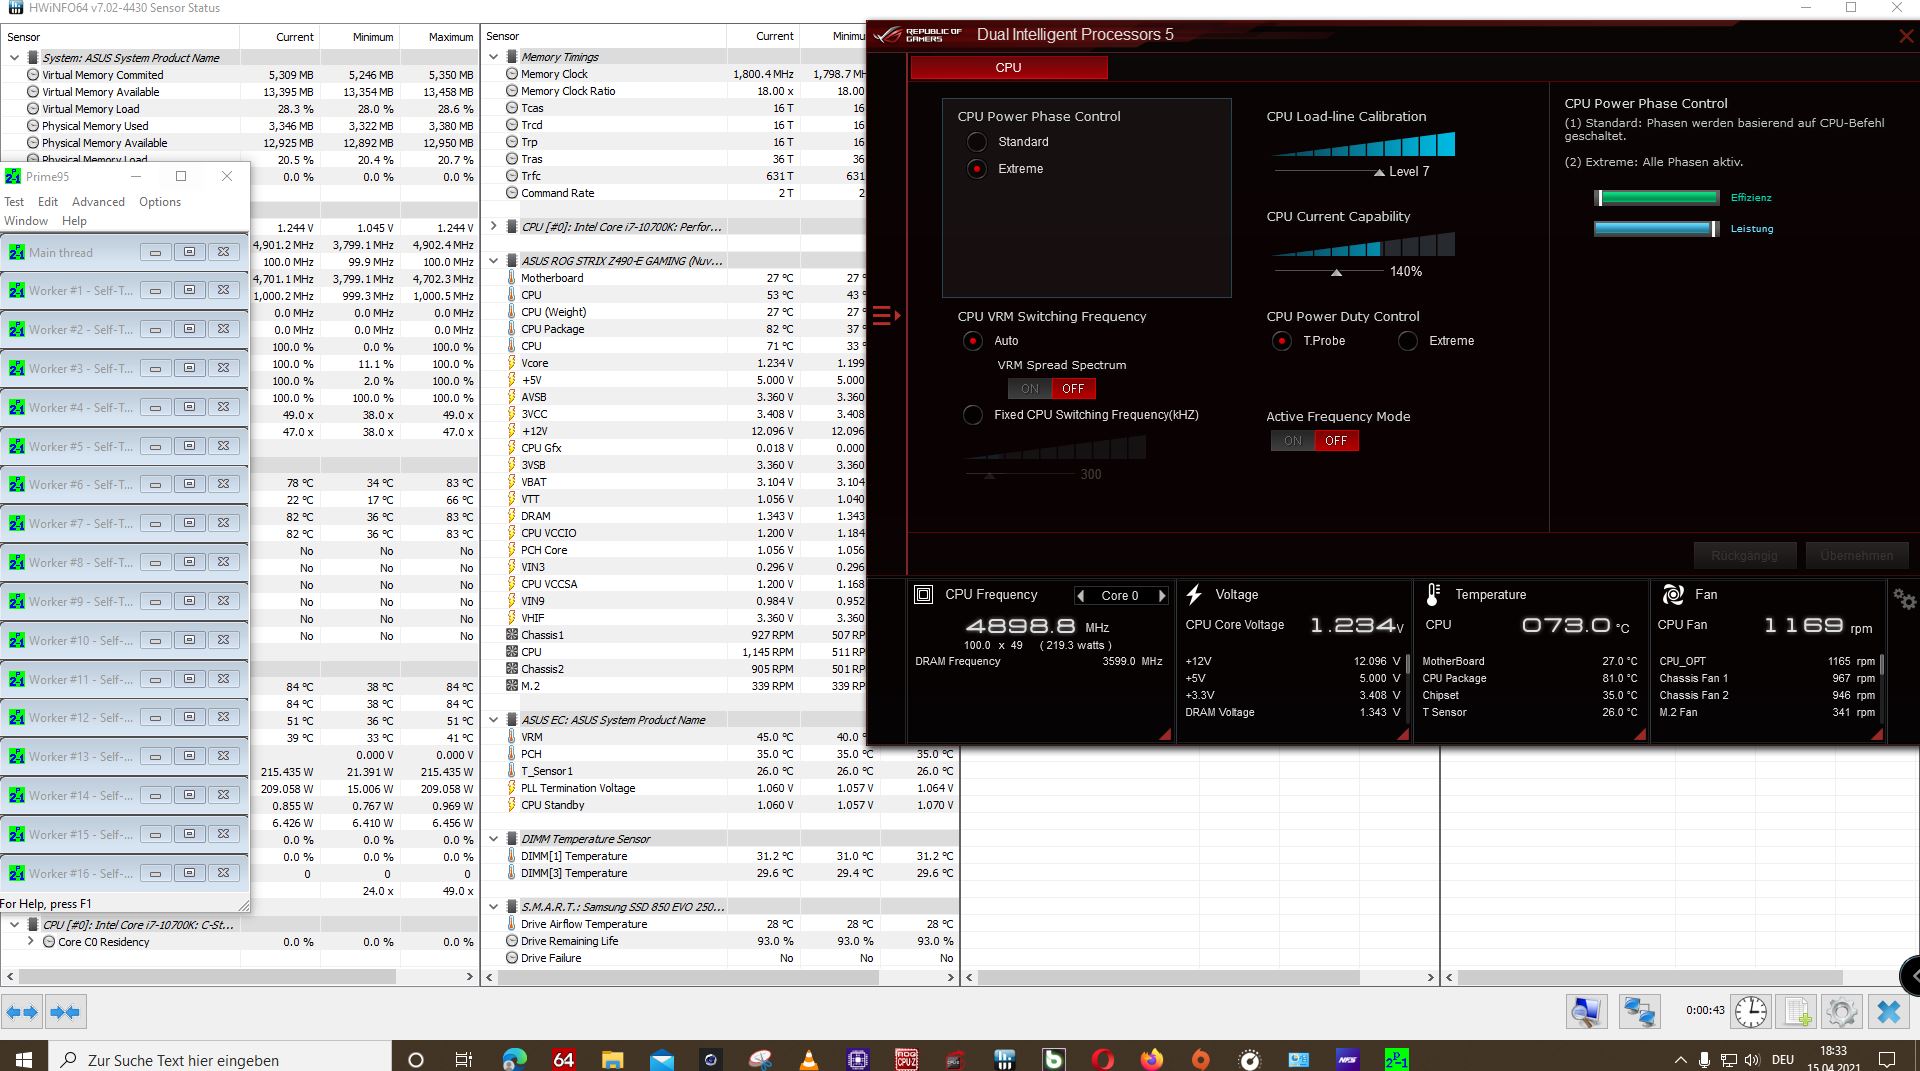Screen dimensions: 1920x1071
Task: Adjust CPU Load-line Calibration slider
Action: tap(1379, 173)
